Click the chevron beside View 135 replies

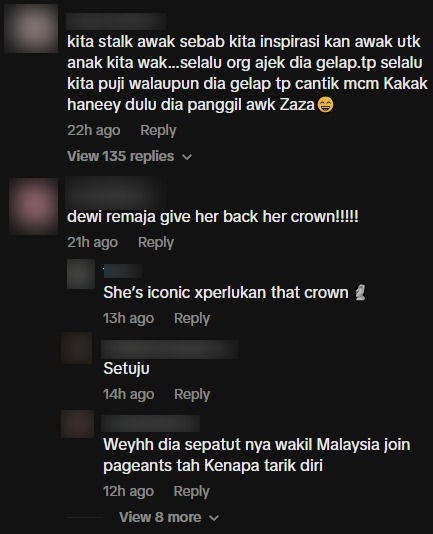click(x=187, y=157)
